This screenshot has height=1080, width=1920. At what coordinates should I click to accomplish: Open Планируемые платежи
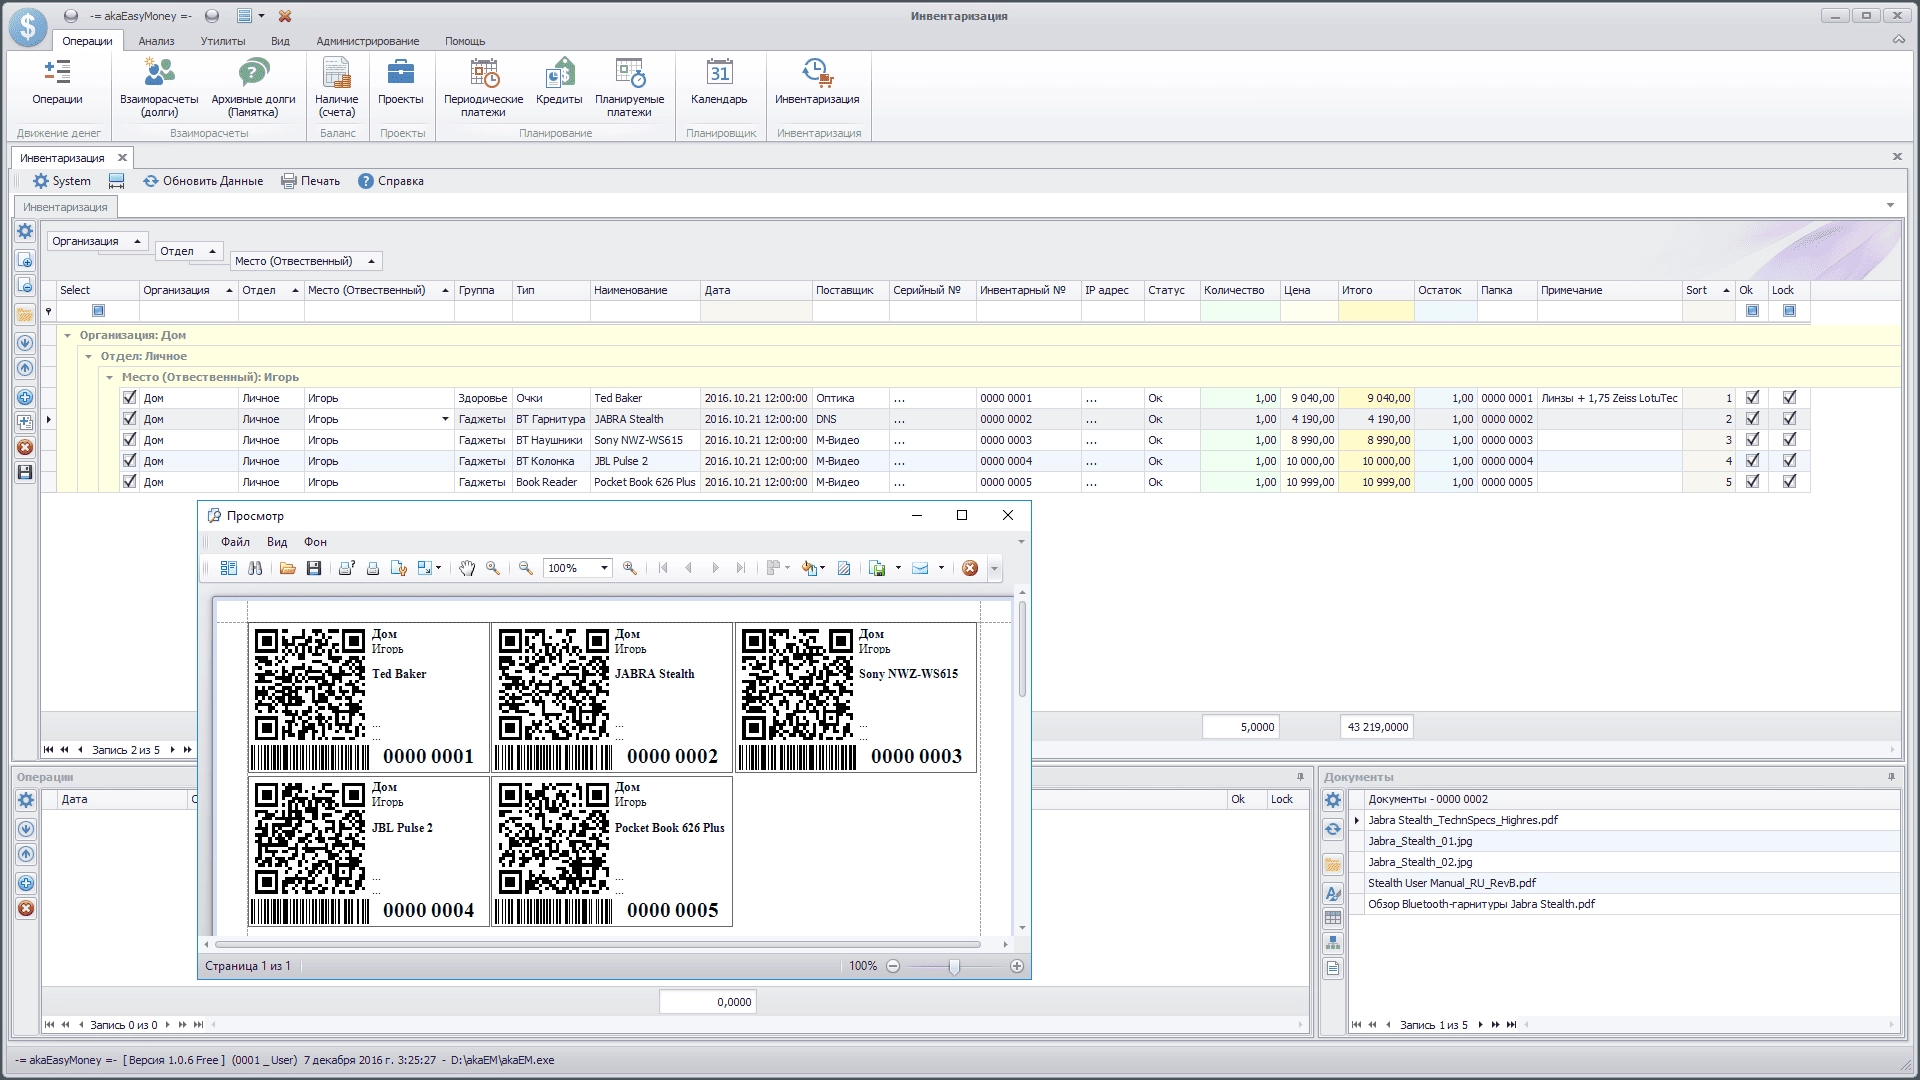(630, 88)
